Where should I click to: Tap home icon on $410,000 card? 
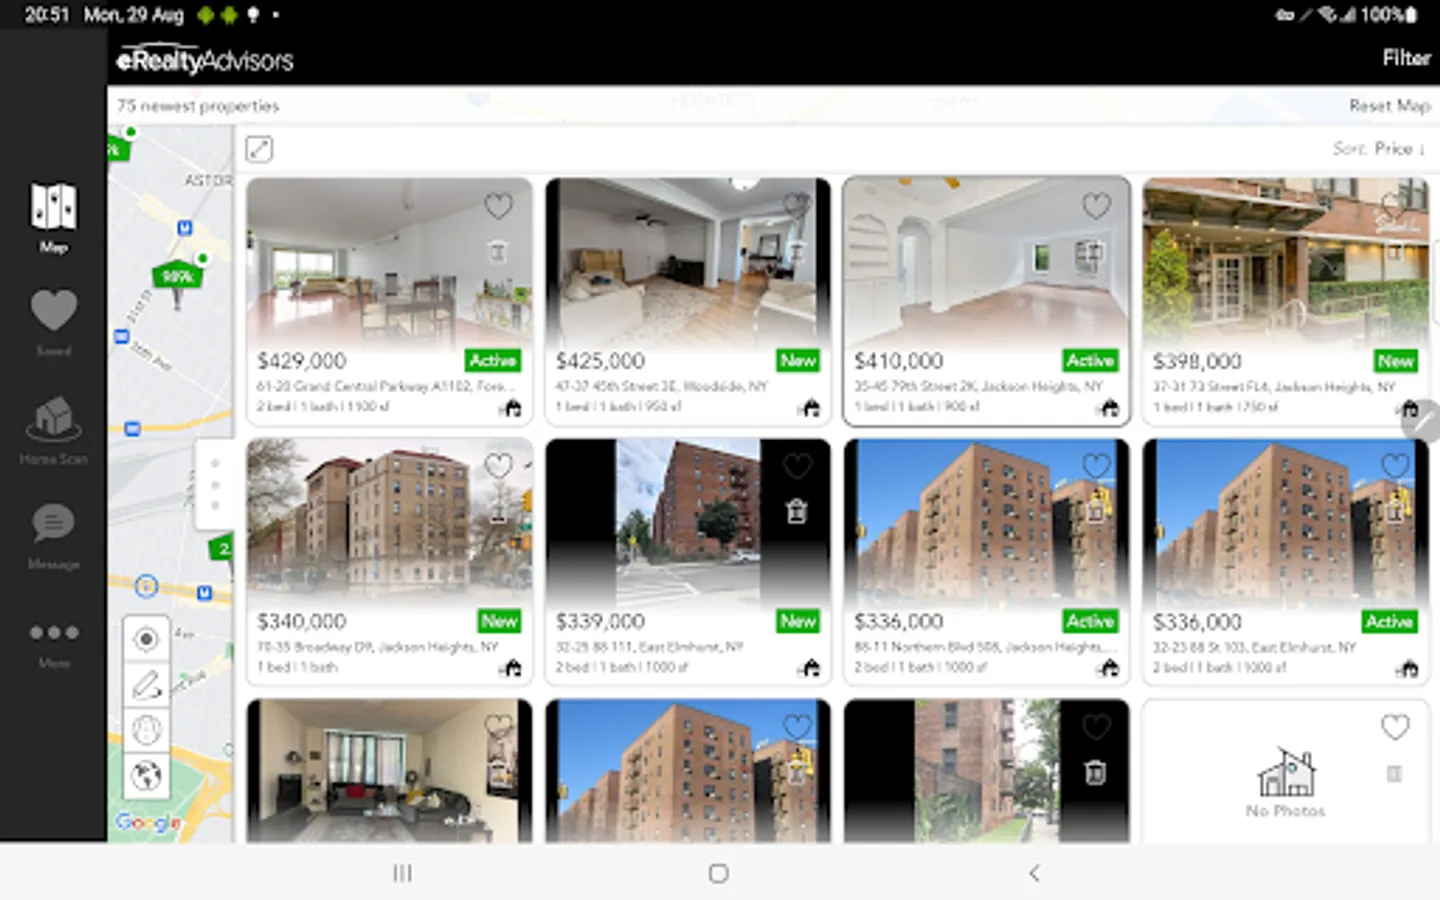1108,407
